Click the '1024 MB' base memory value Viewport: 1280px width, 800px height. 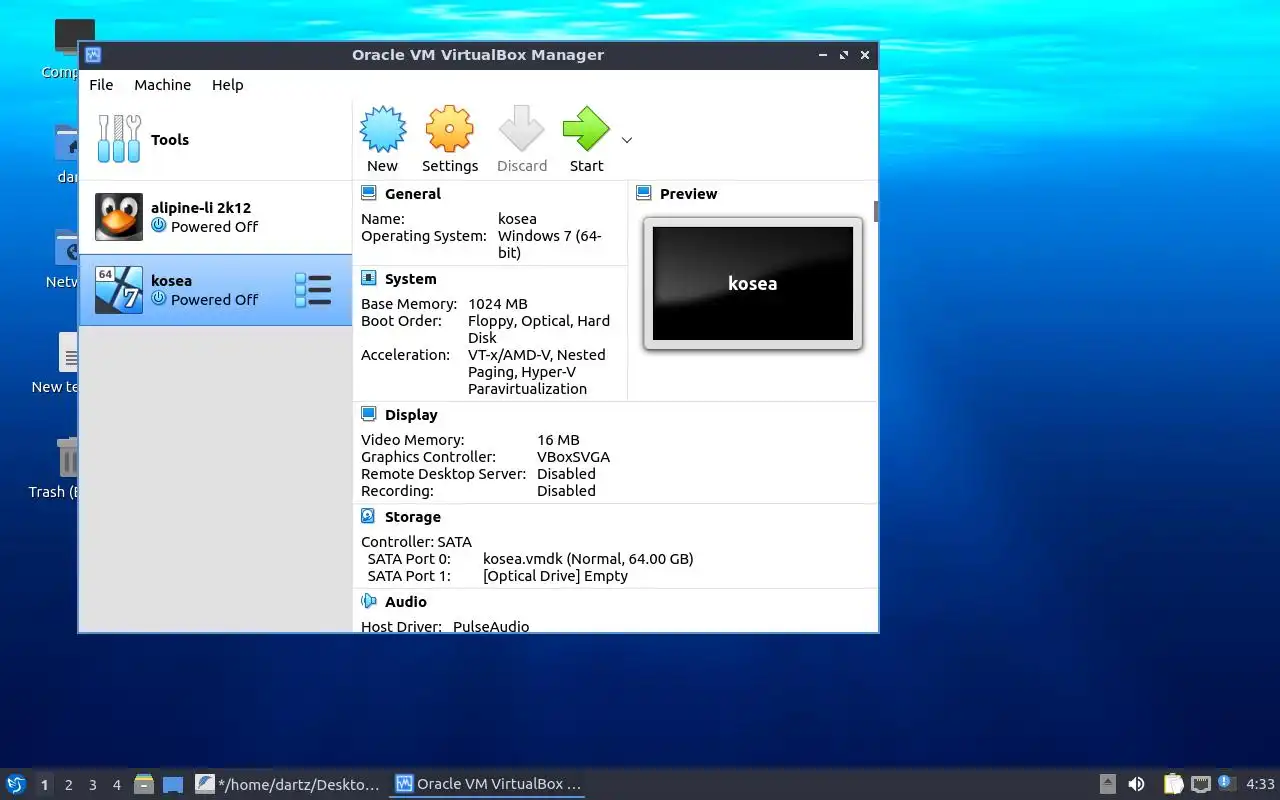[x=497, y=304]
